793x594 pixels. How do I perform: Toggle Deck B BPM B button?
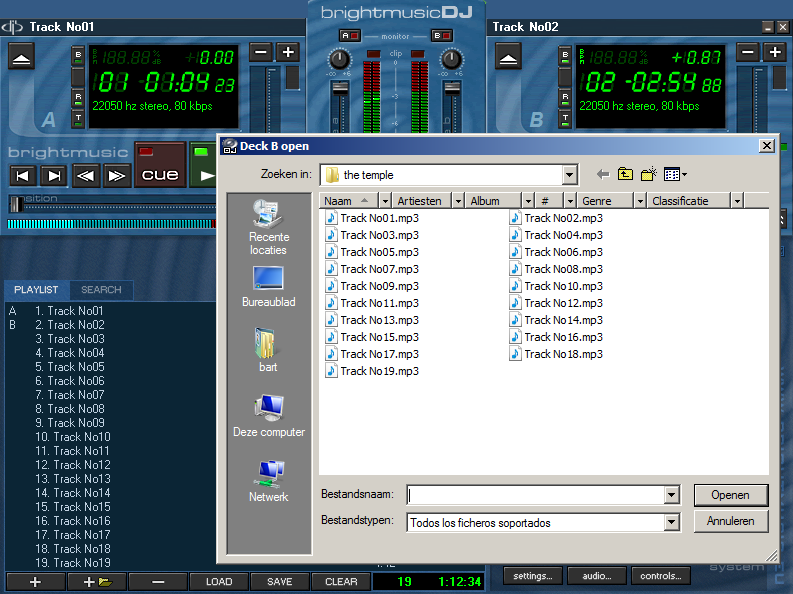pos(565,56)
